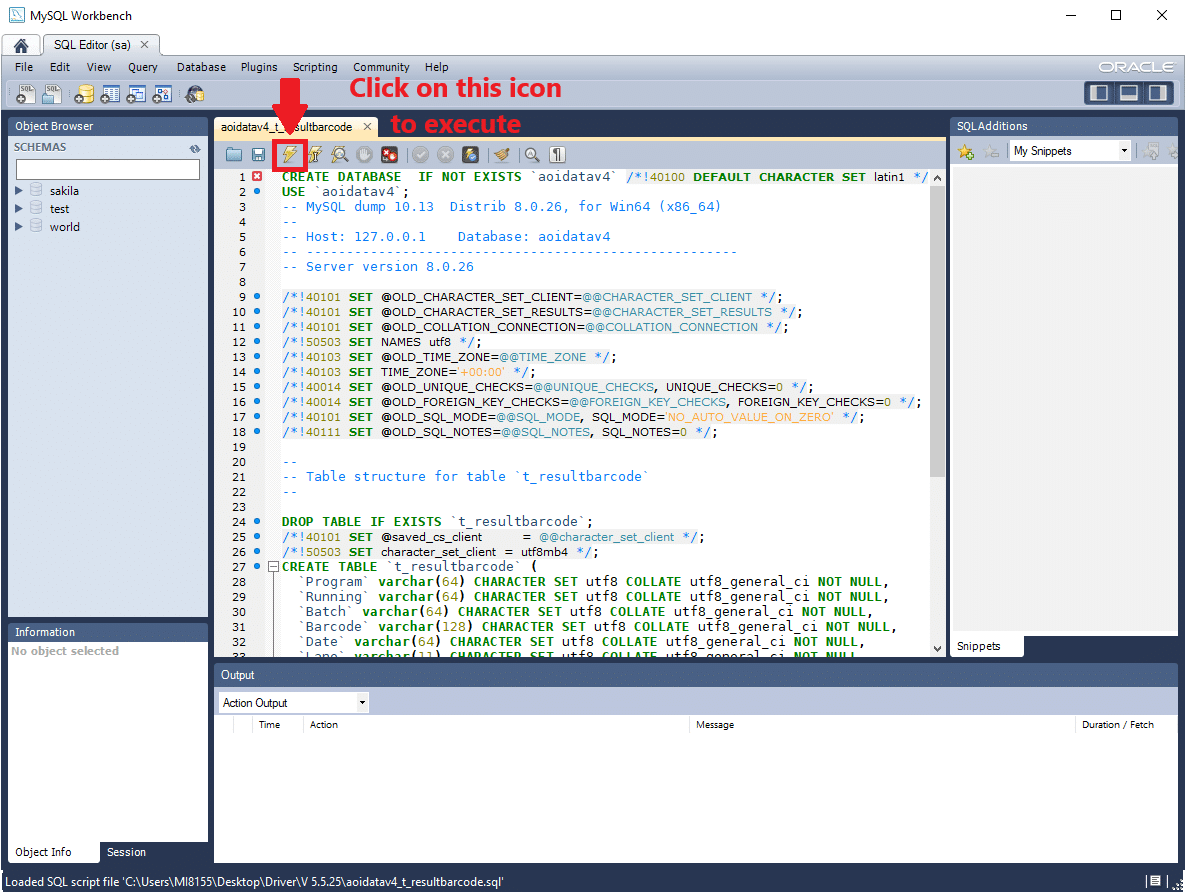Click the Execute lightning bolt icon
This screenshot has height=893, width=1186.
point(290,155)
